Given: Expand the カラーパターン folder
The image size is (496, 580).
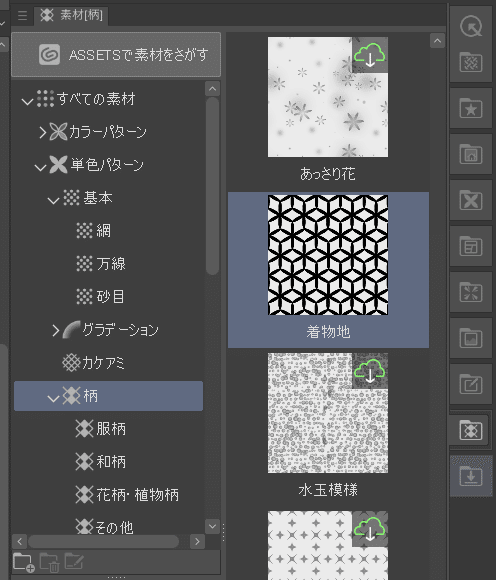Looking at the screenshot, I should 43,132.
